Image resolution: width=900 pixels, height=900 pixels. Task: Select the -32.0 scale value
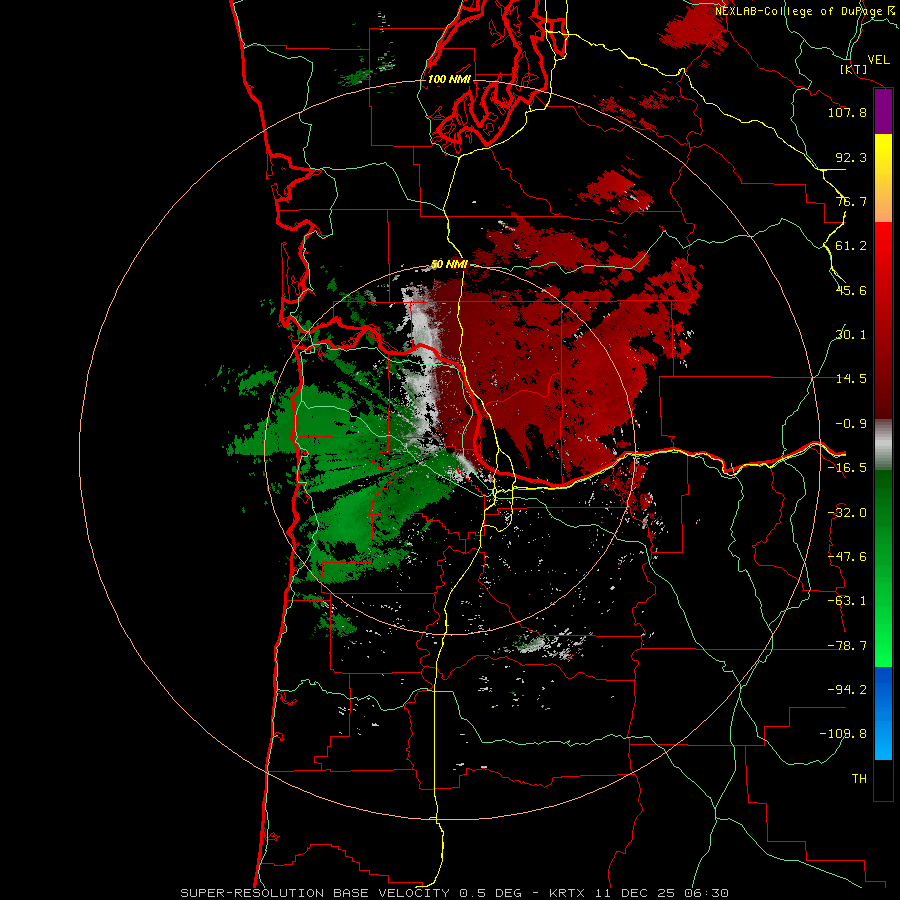click(847, 513)
